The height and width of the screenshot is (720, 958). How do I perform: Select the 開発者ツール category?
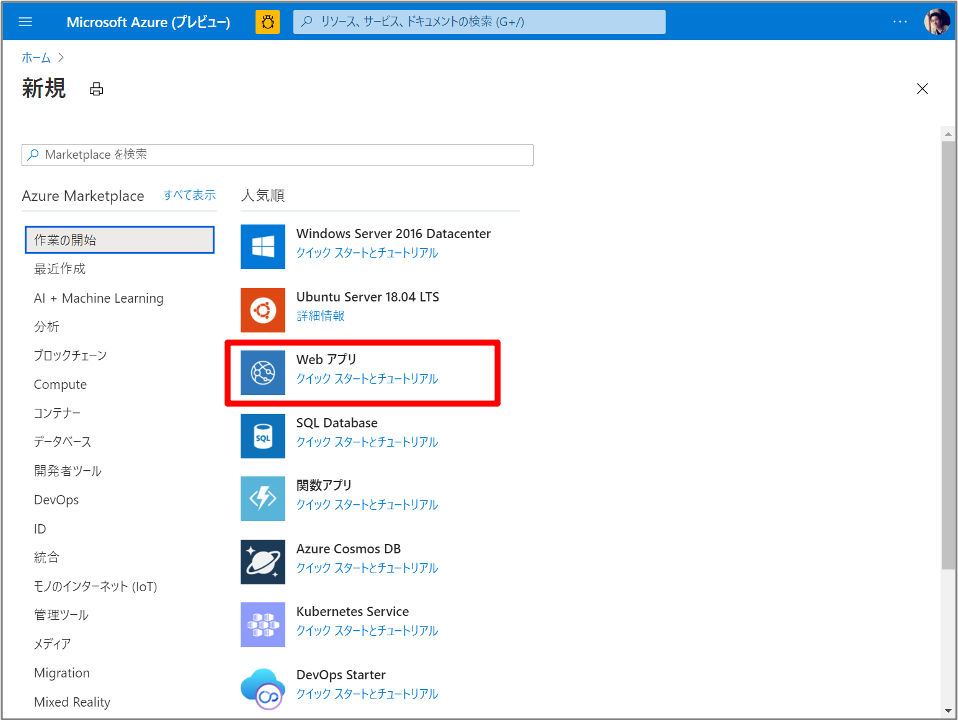tap(68, 471)
